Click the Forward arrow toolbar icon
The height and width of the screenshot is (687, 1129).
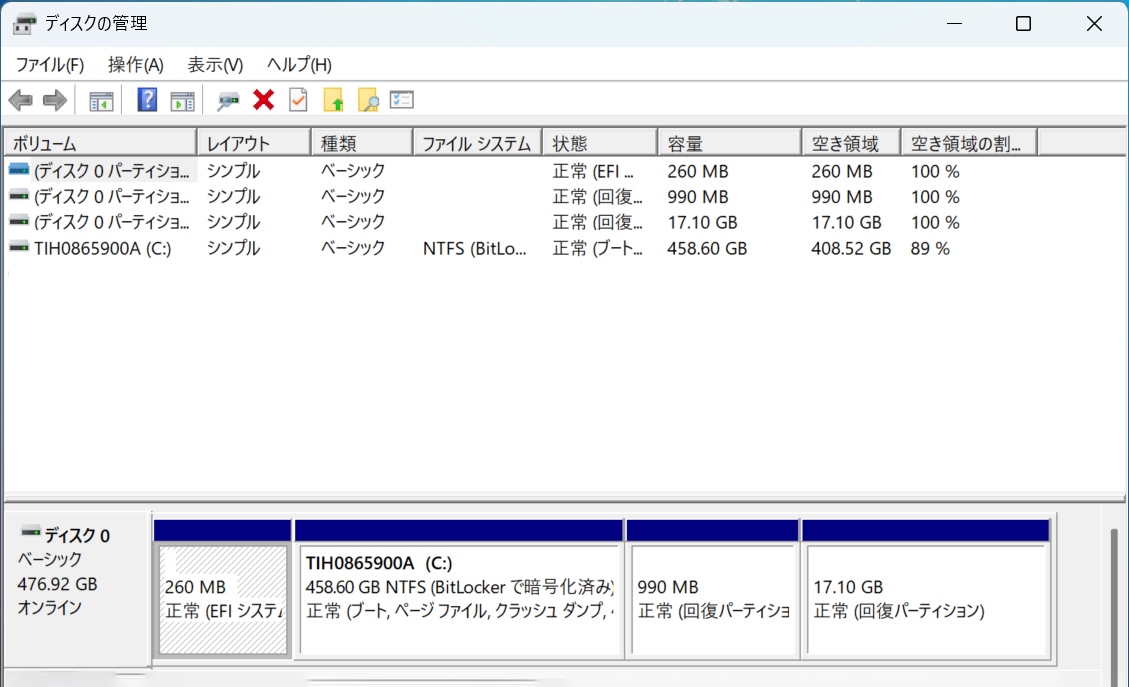tap(55, 100)
